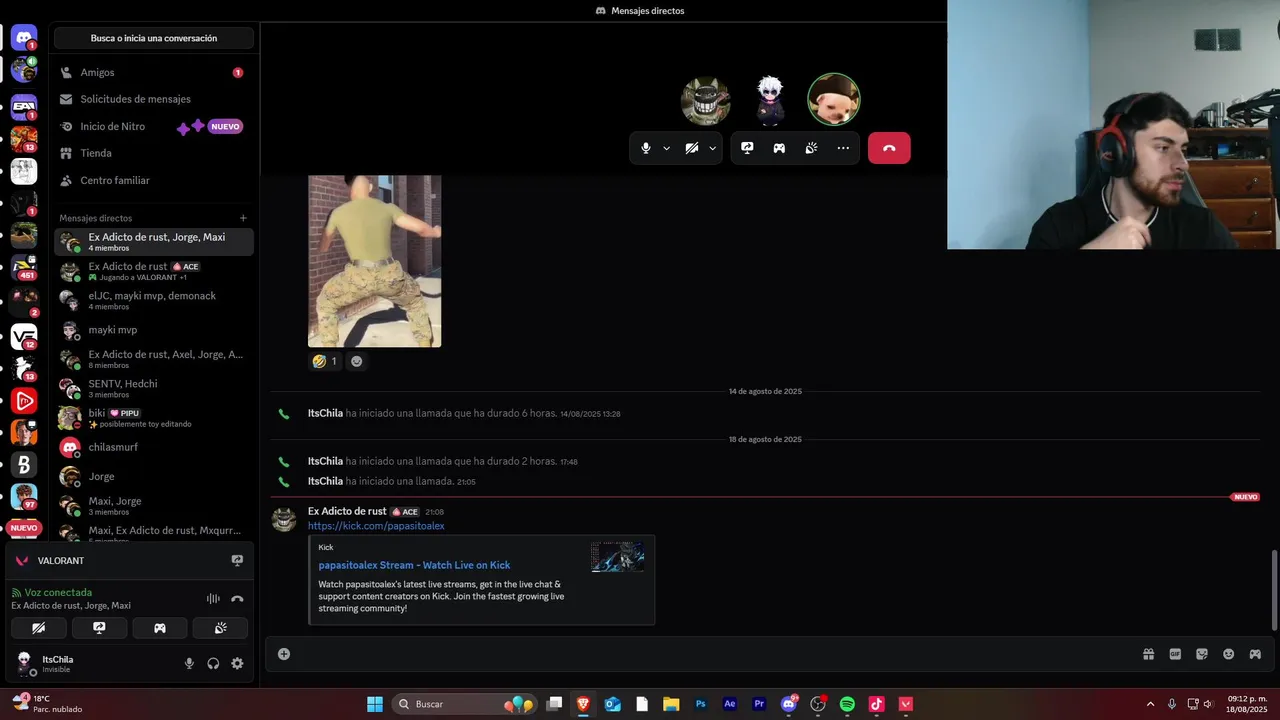Viewport: 1280px width, 720px height.
Task: Open user settings gear
Action: [237, 663]
